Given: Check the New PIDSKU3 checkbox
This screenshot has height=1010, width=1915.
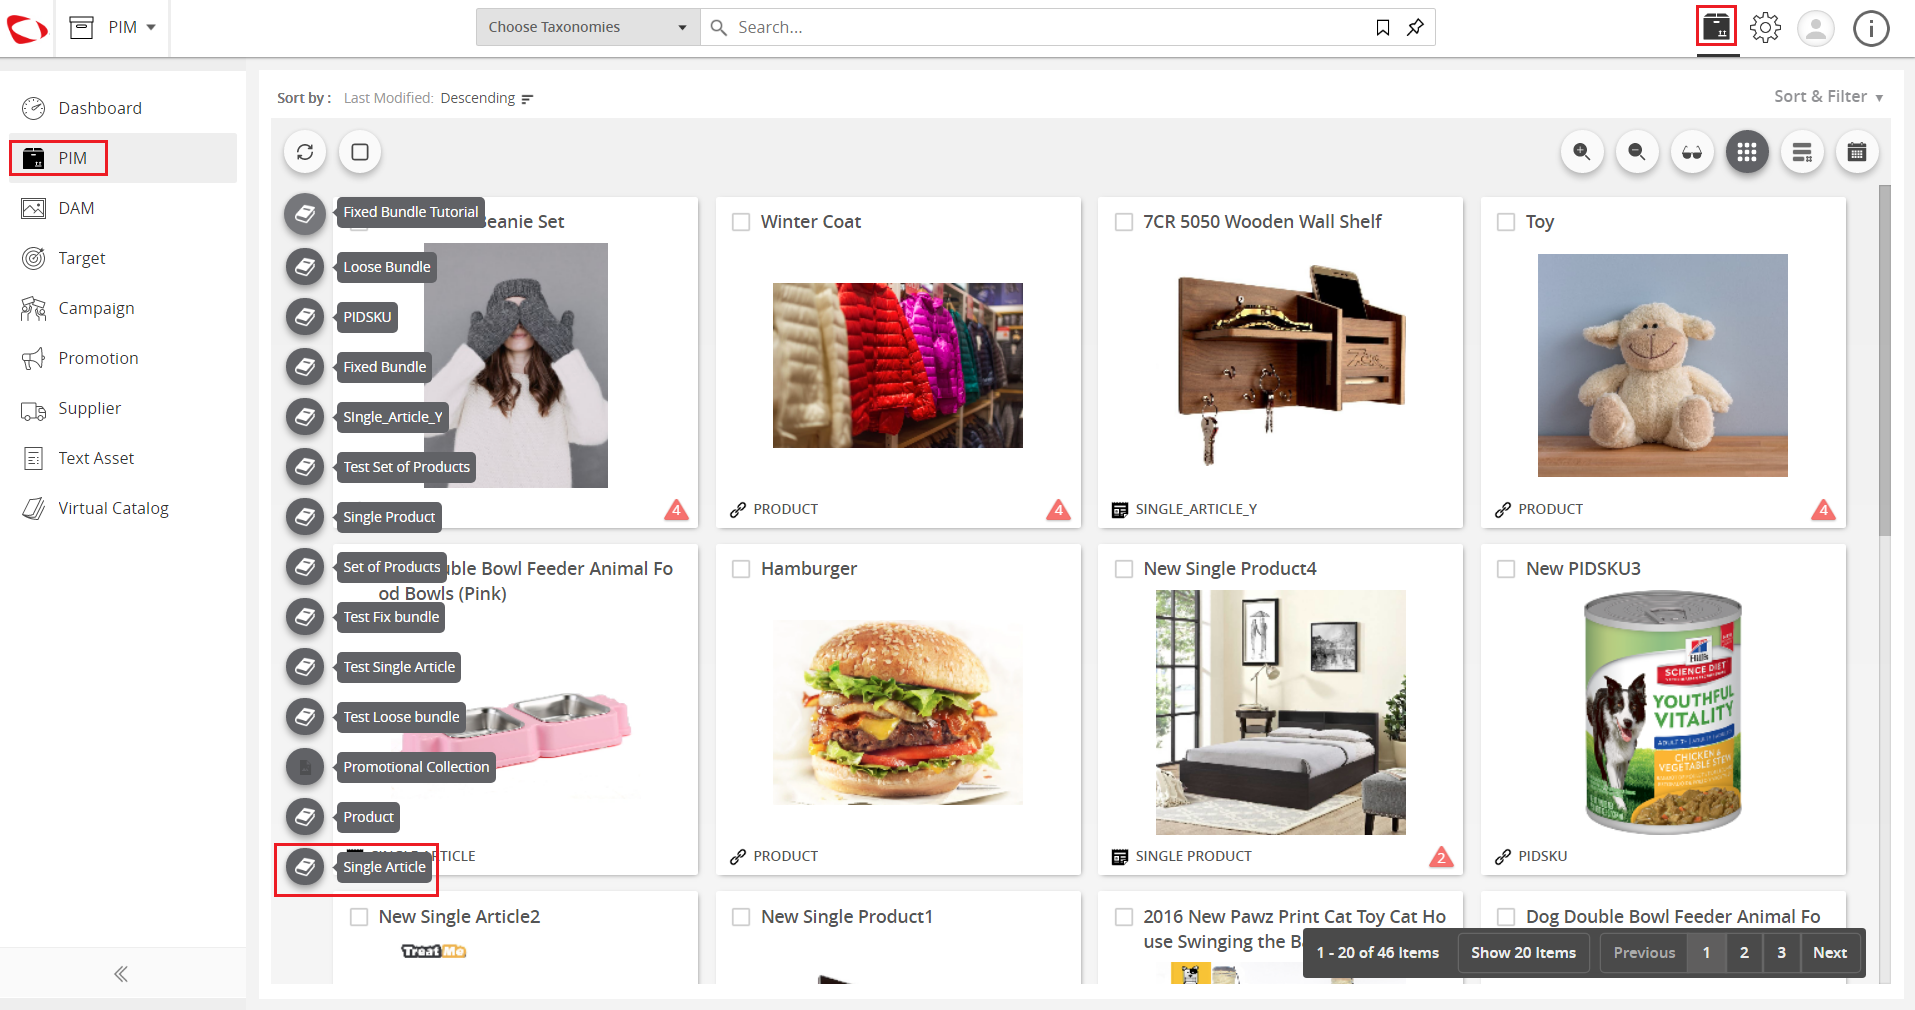Looking at the screenshot, I should click(1506, 569).
